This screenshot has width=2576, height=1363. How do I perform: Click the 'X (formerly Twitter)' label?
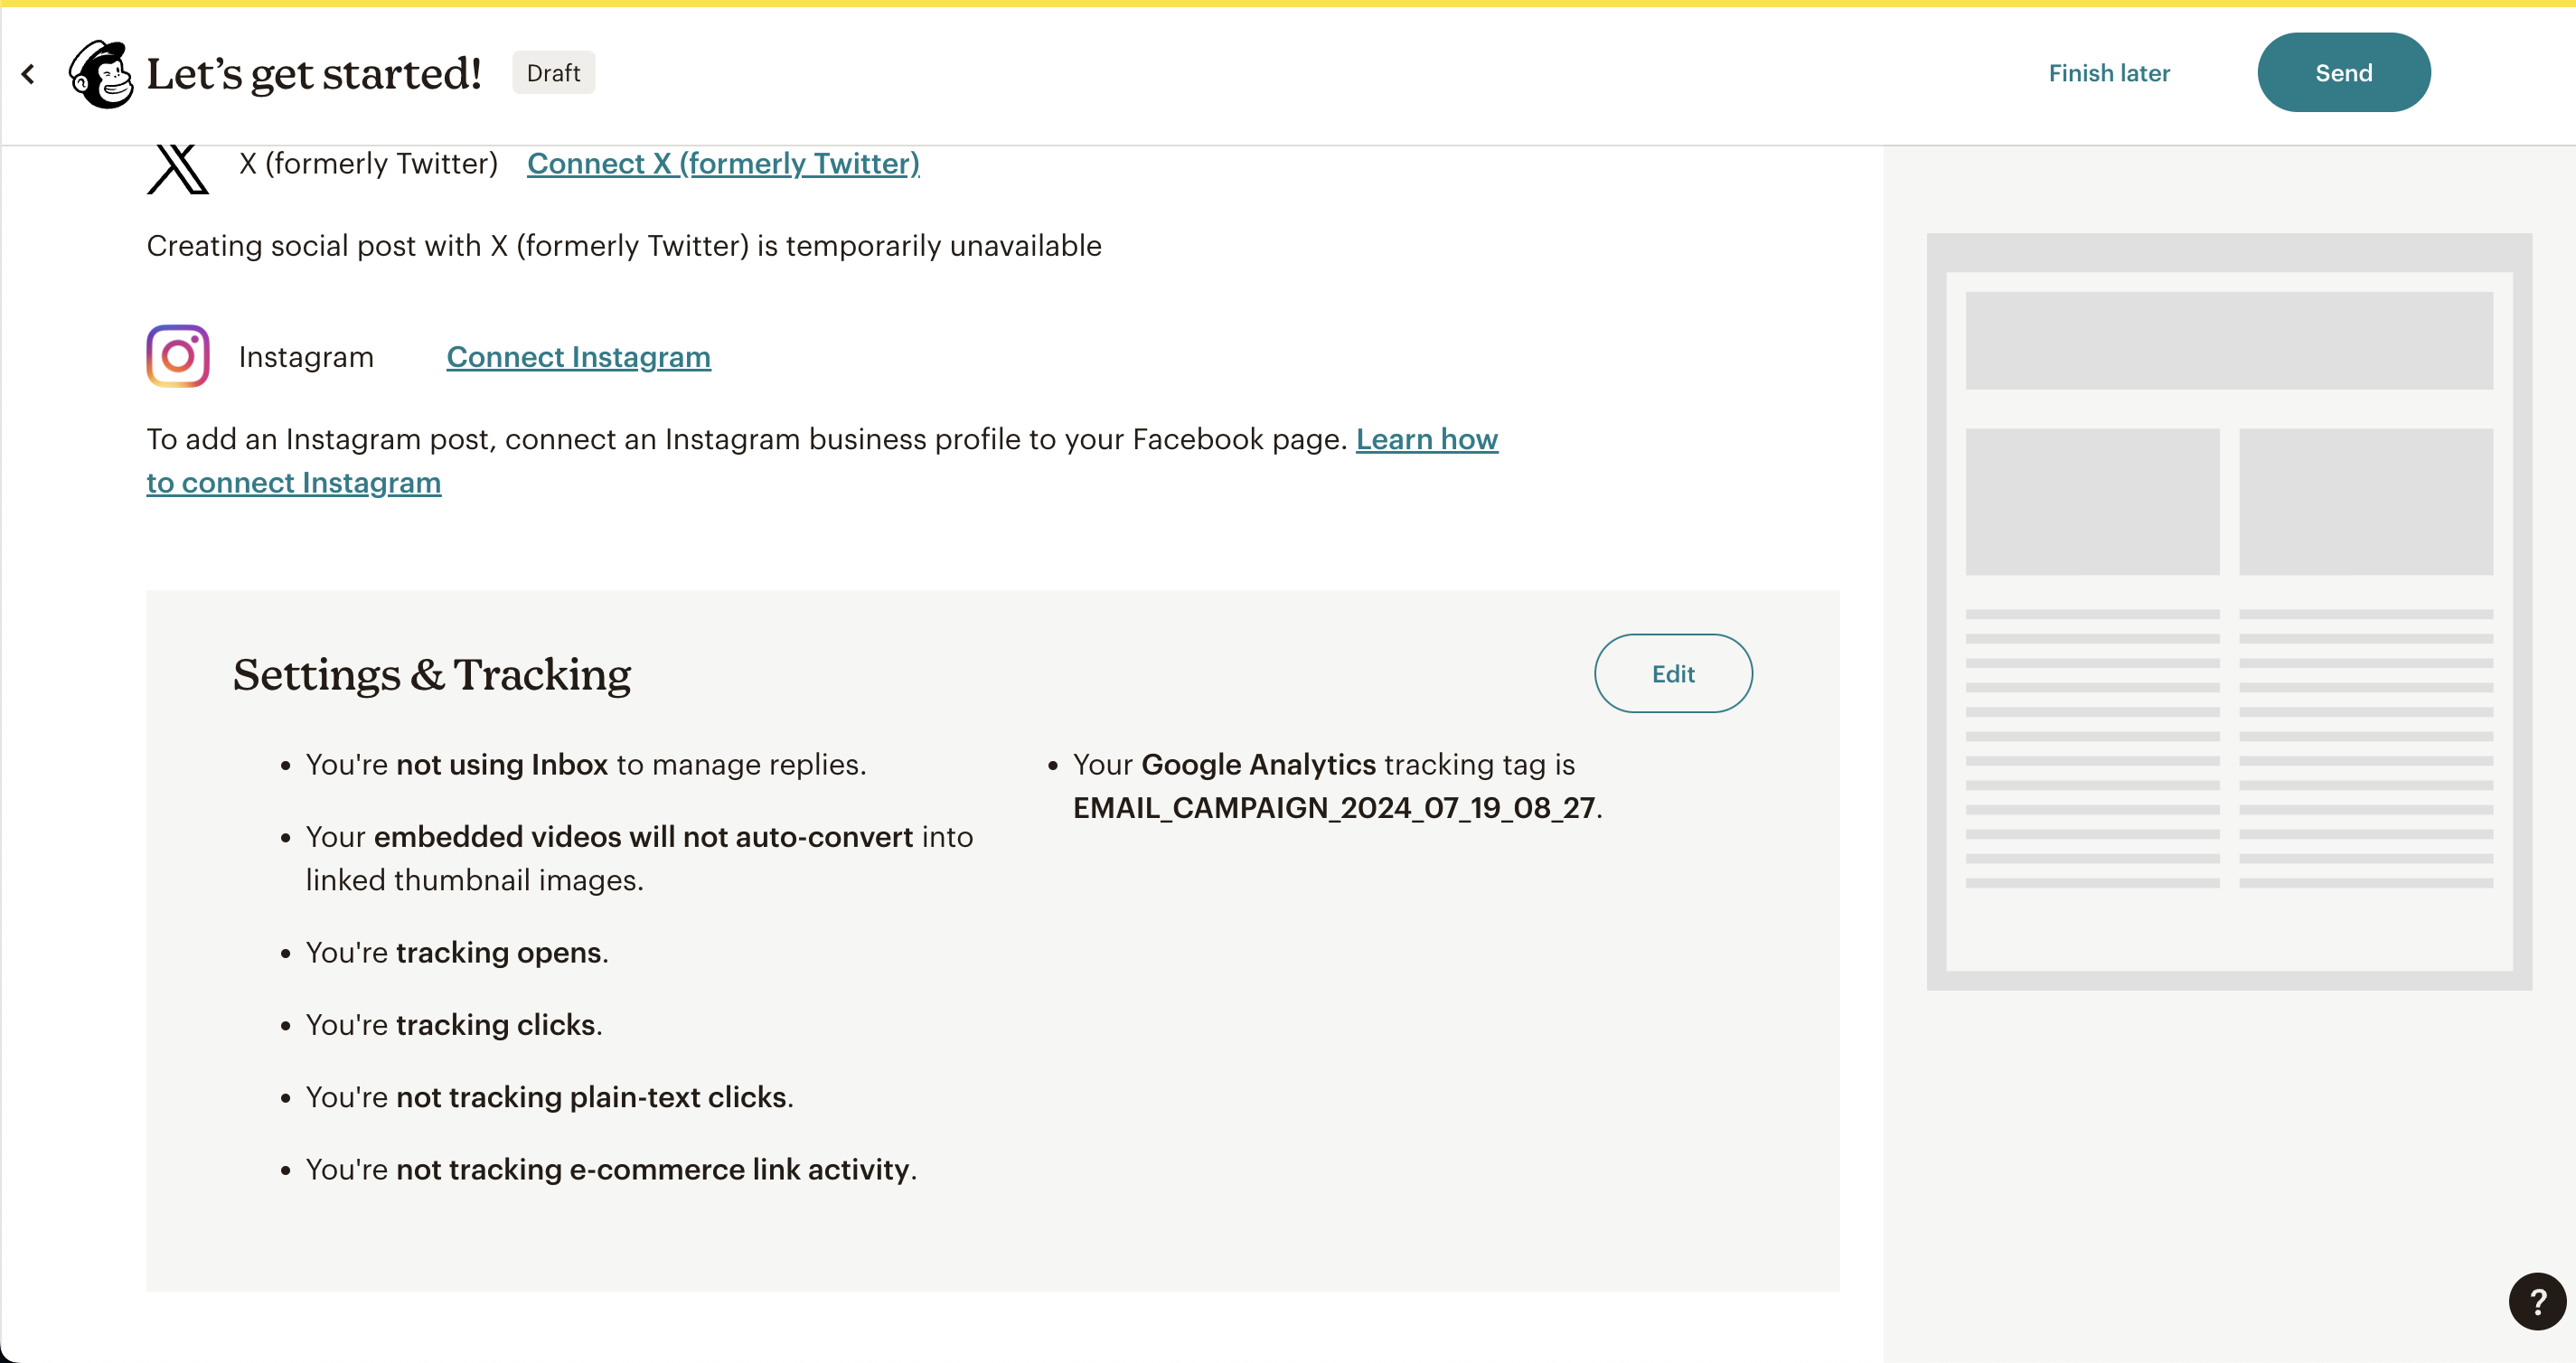point(368,163)
